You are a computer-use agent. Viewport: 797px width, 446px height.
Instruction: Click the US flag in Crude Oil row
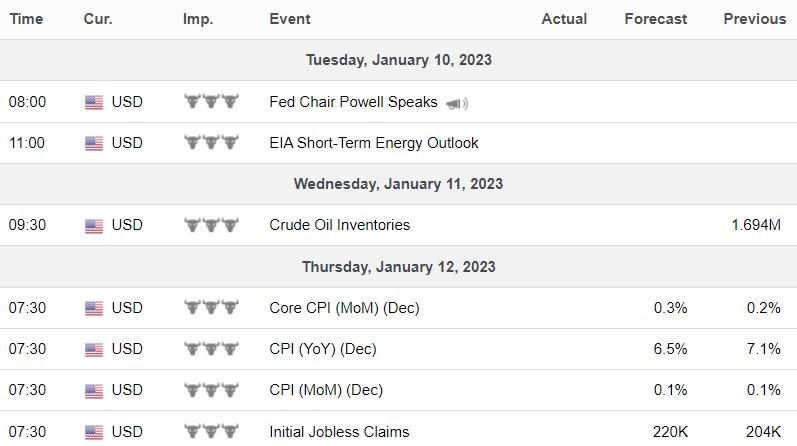(x=94, y=226)
